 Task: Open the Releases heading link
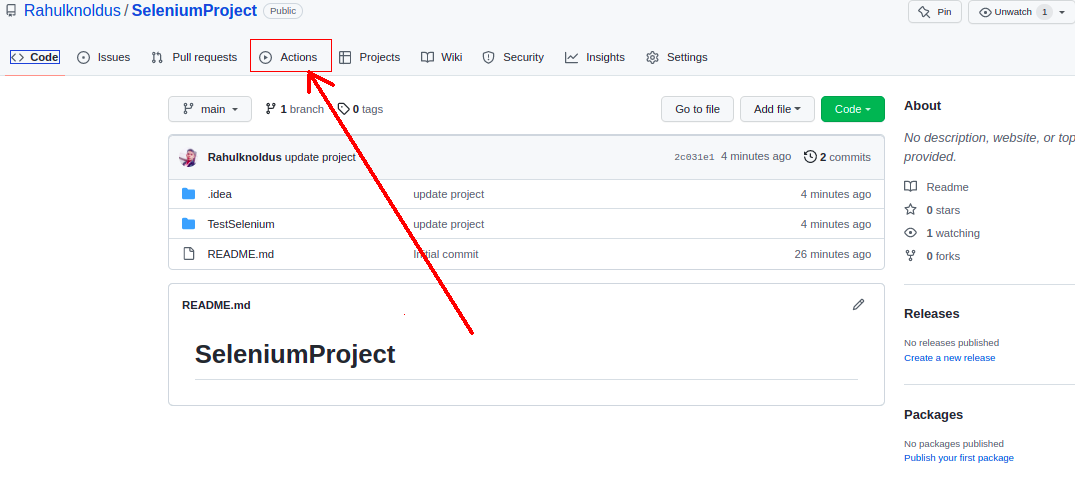pos(932,314)
